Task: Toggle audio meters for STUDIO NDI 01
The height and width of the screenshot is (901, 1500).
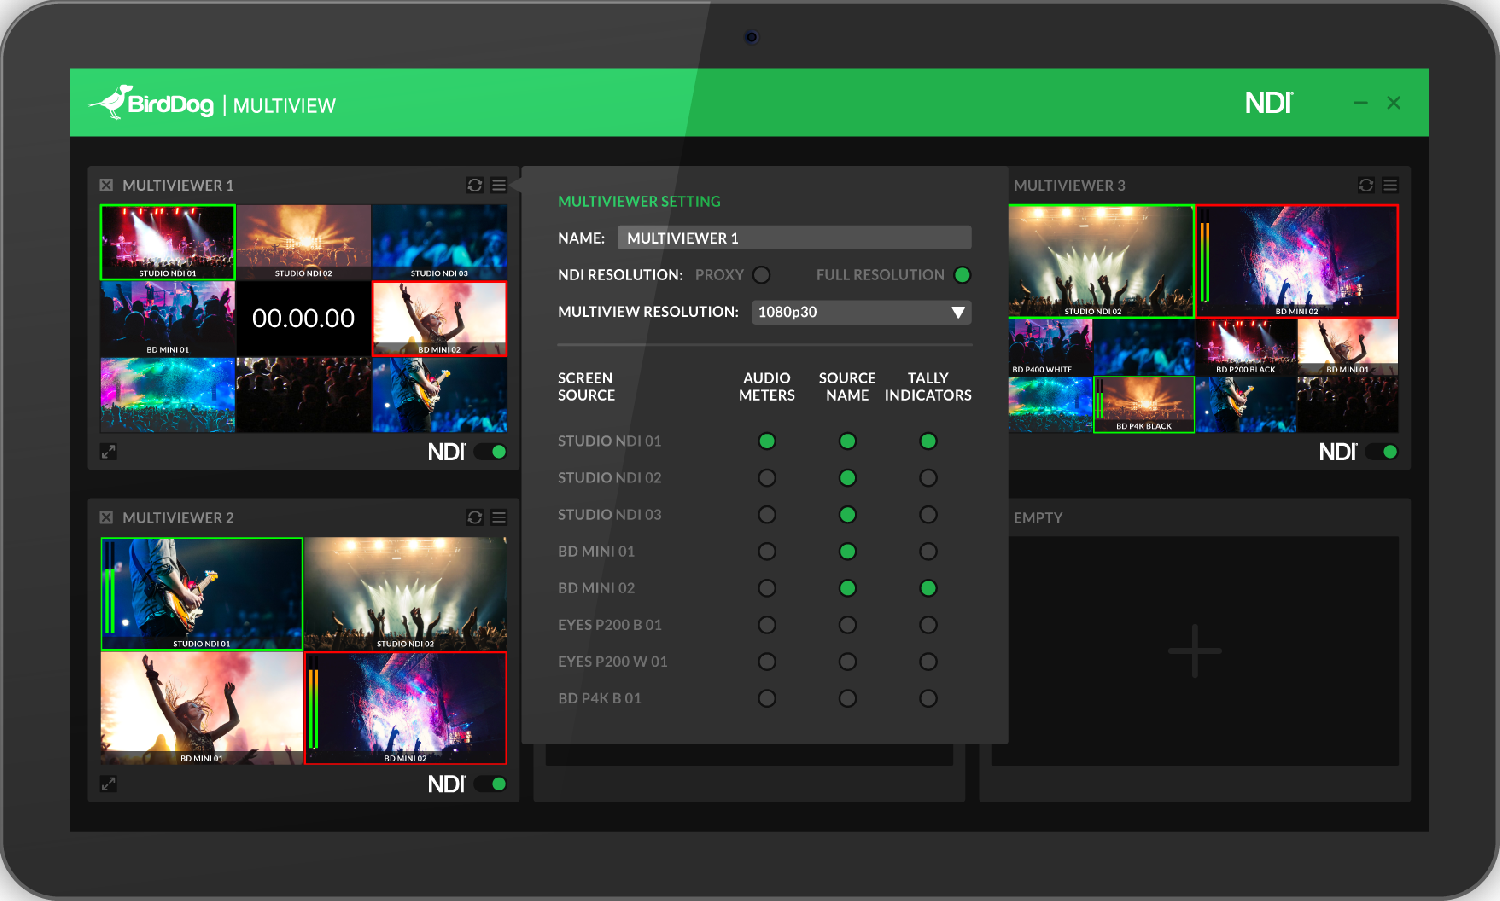Action: coord(767,441)
